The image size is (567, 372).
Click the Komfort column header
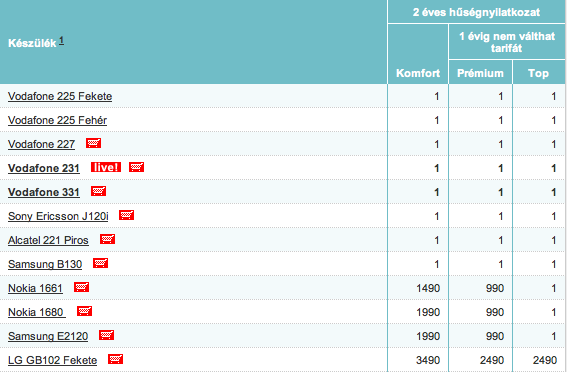(418, 73)
